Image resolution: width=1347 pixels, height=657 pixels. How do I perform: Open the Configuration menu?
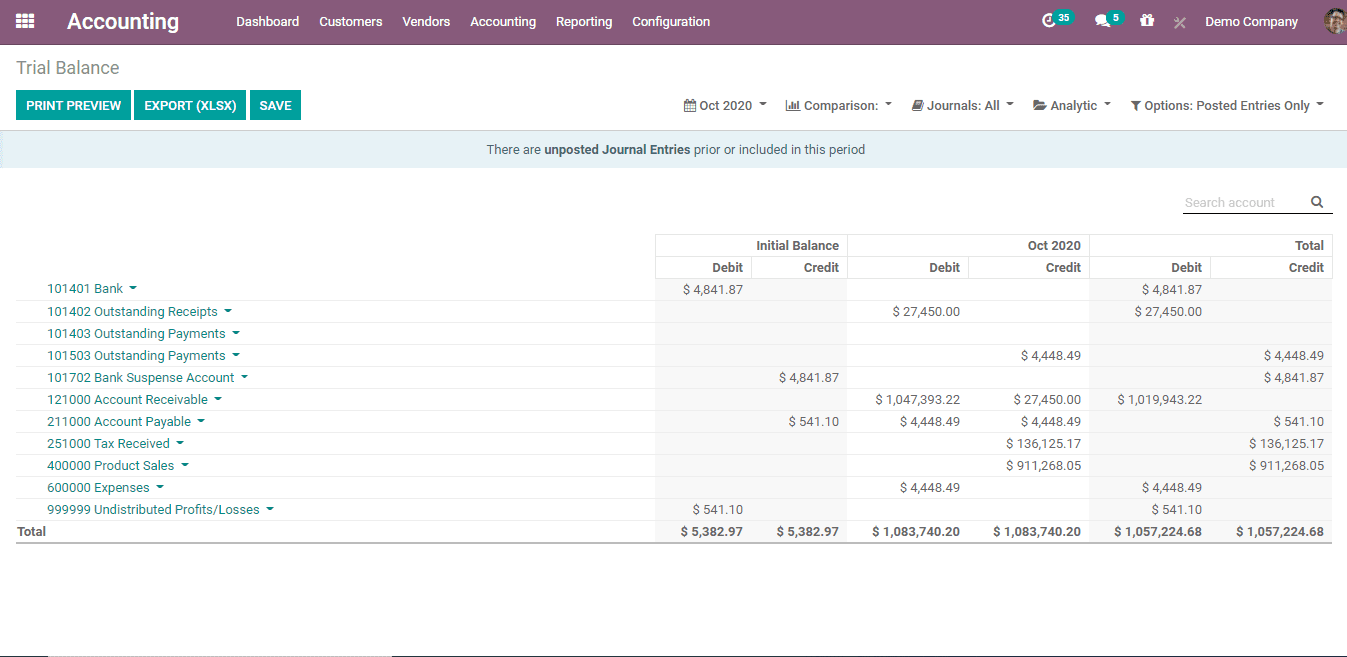click(x=671, y=22)
